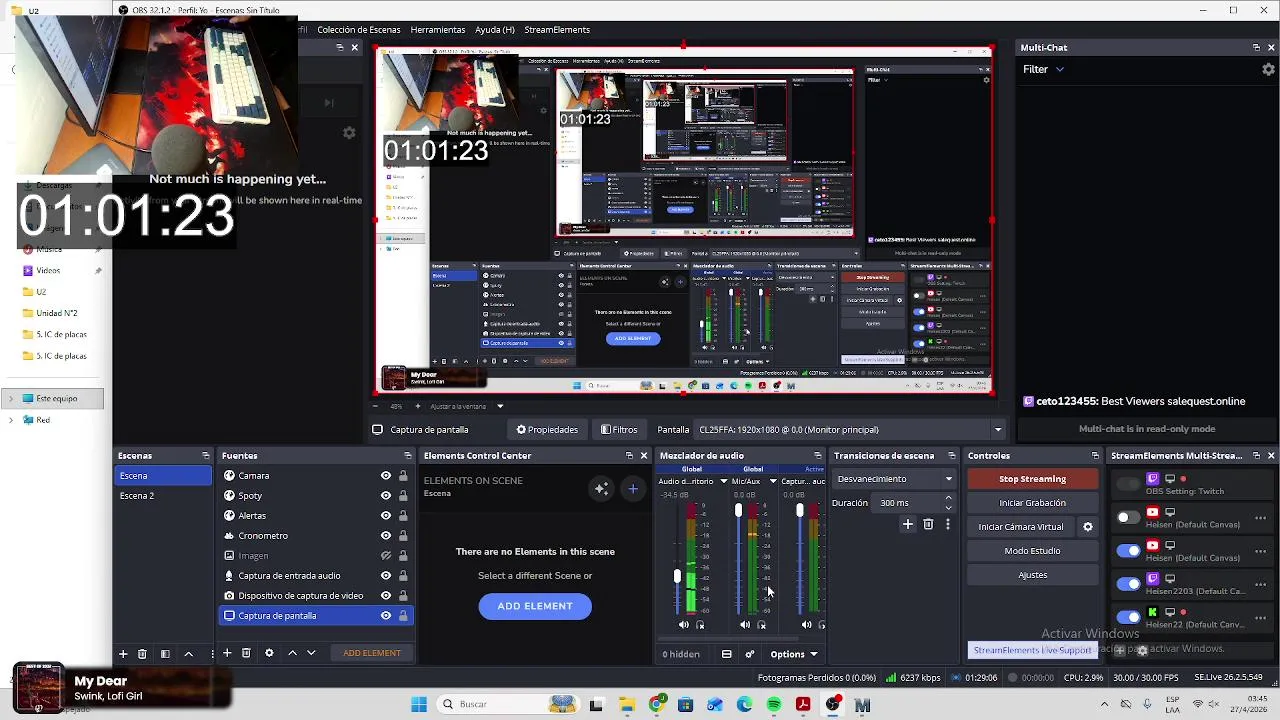This screenshot has width=1280, height=720.
Task: Open Colección de Escenas menu
Action: point(359,30)
